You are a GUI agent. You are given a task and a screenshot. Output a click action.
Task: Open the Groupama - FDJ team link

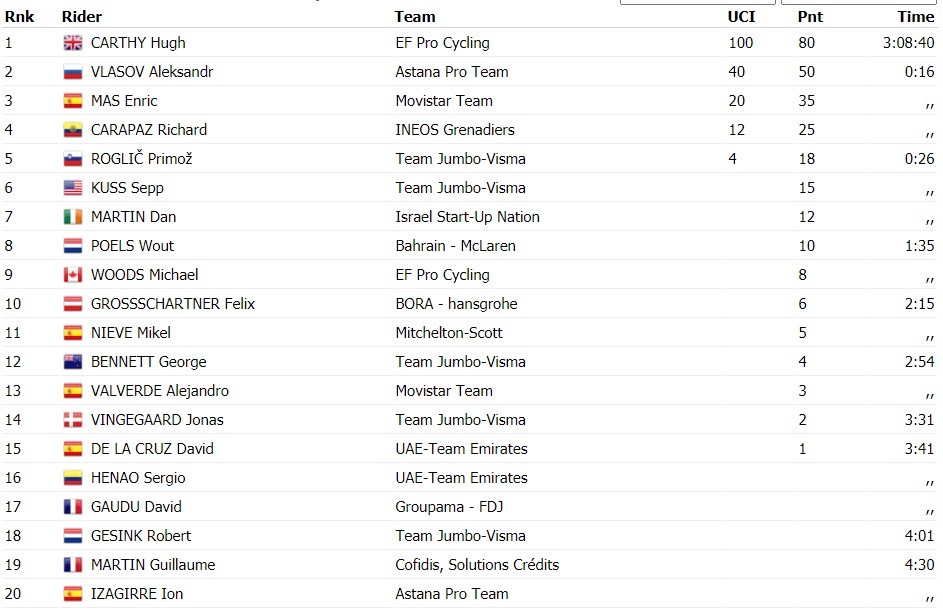click(449, 507)
